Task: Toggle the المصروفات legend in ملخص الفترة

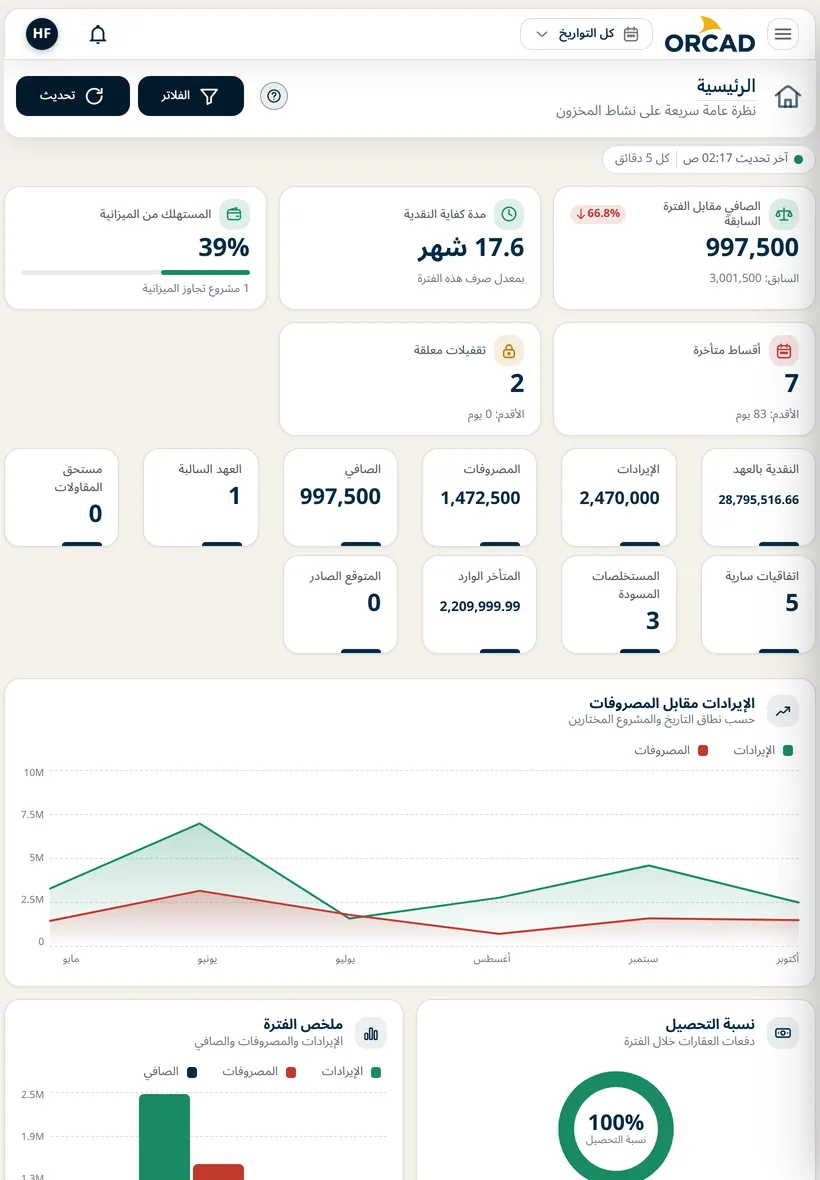Action: tap(259, 1072)
